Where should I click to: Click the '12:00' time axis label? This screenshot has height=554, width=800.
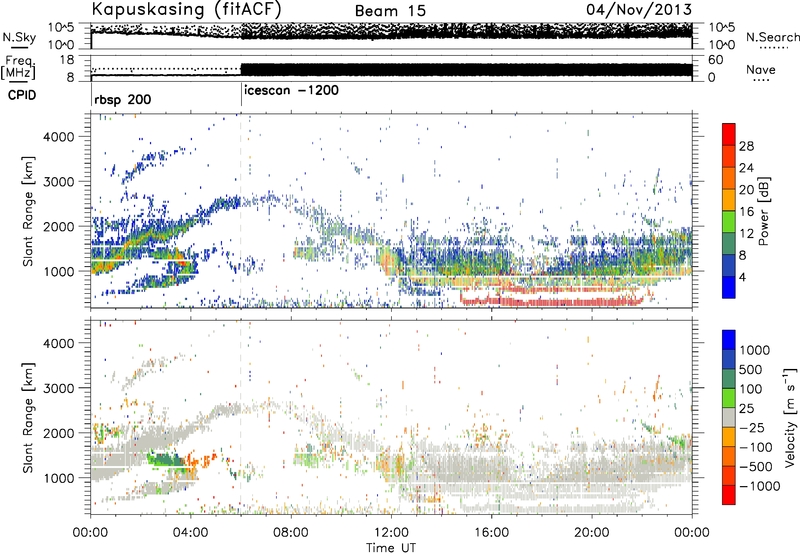tap(391, 532)
